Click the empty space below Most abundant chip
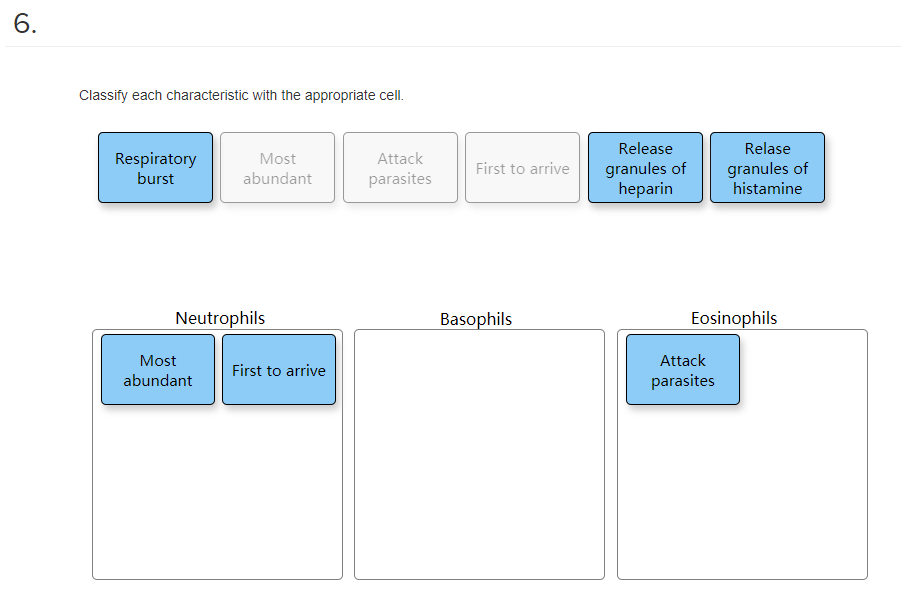The height and width of the screenshot is (598, 901). point(157,470)
